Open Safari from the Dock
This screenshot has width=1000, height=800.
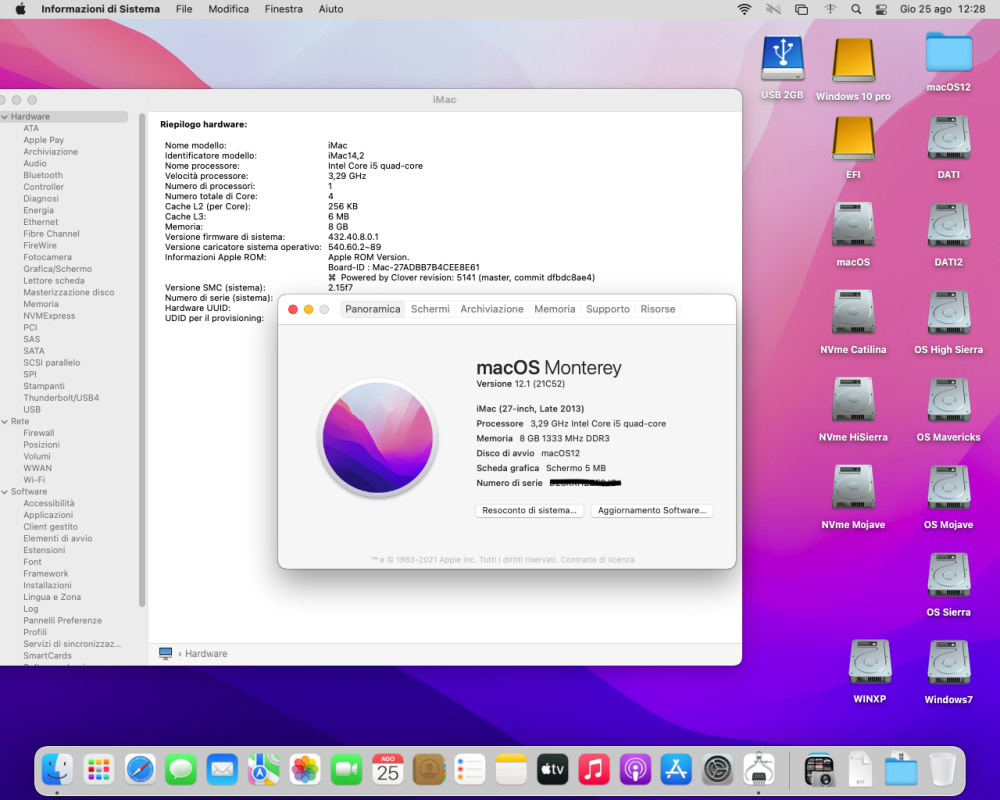[140, 769]
